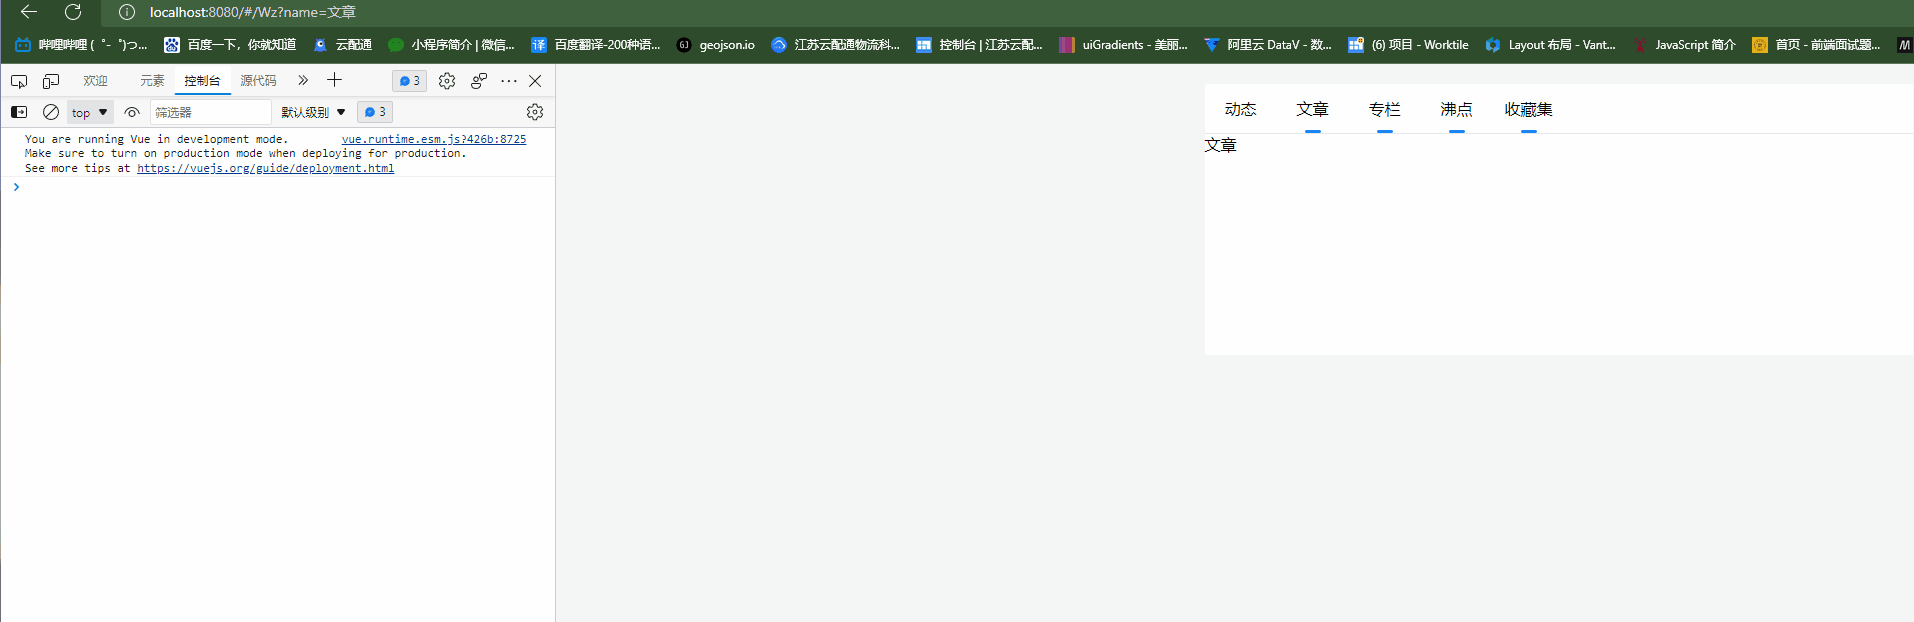Screen dimensions: 1914x622
Task: Click the 文章 content text below tabs
Action: tap(1220, 145)
